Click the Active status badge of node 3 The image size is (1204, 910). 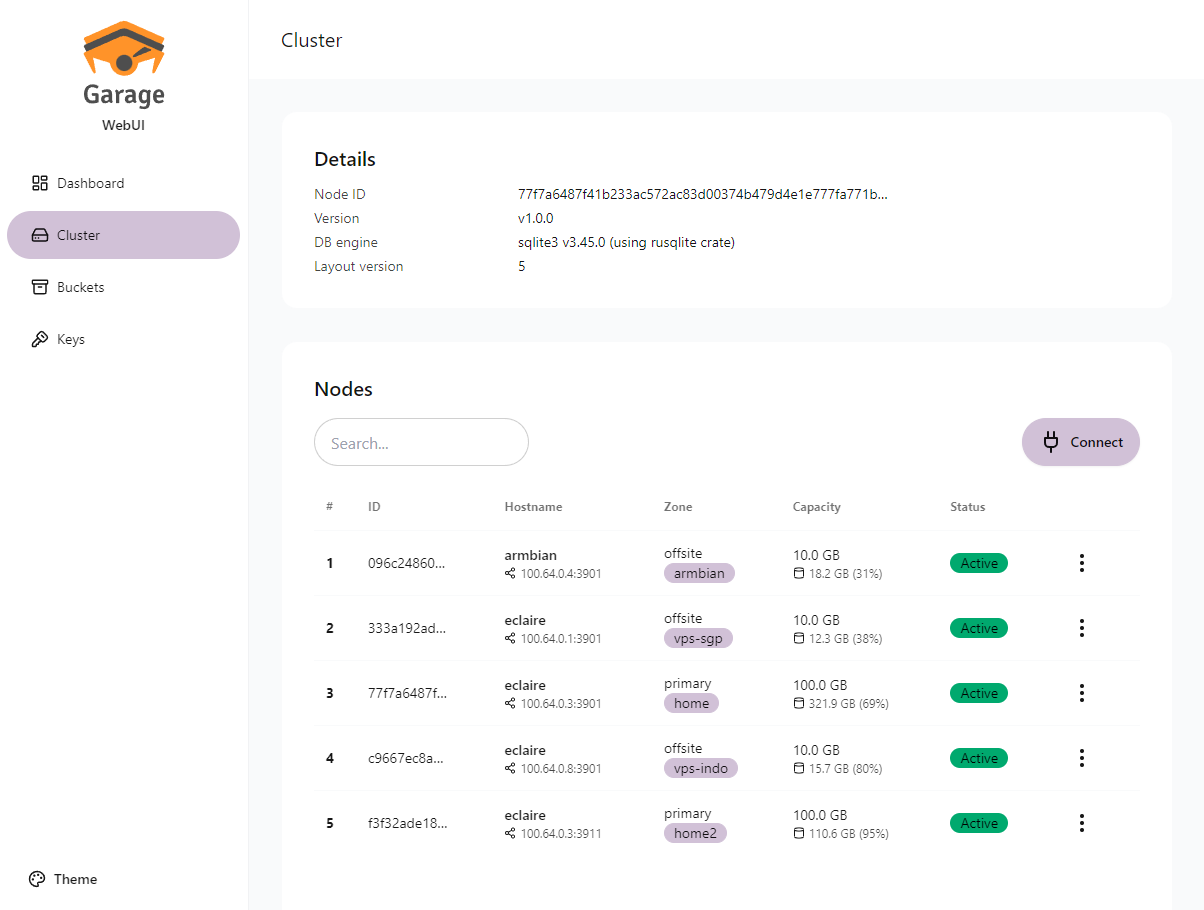(978, 693)
